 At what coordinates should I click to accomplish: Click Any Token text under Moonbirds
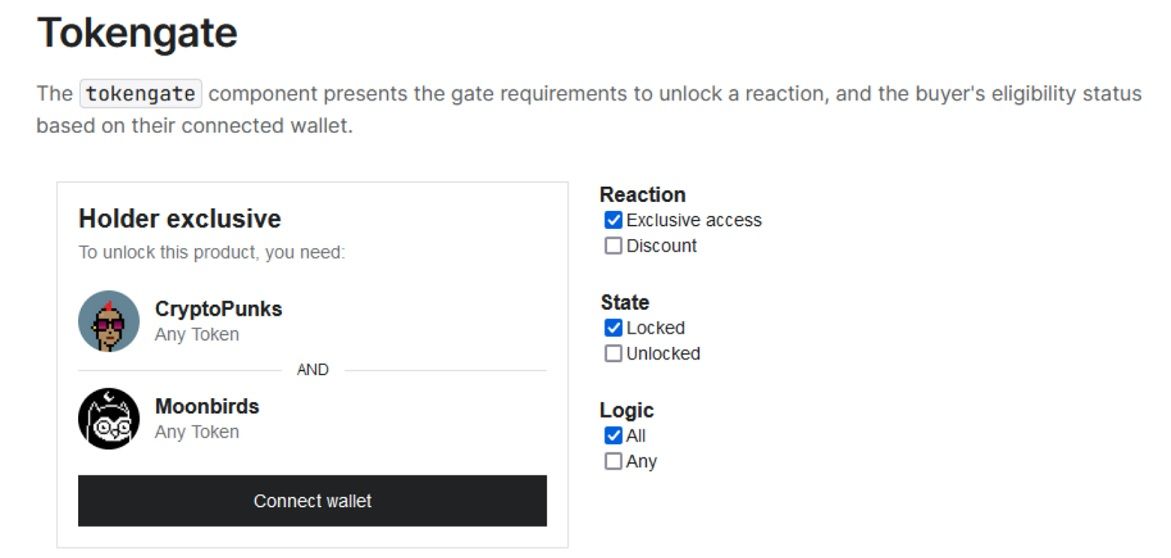[x=197, y=432]
